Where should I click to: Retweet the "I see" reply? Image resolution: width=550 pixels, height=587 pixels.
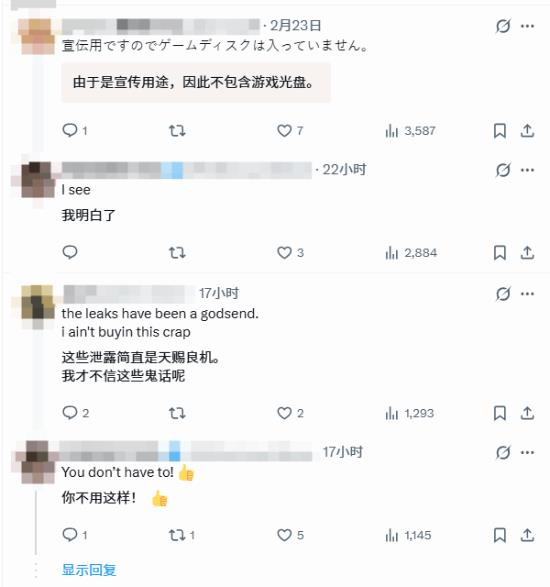pos(177,253)
